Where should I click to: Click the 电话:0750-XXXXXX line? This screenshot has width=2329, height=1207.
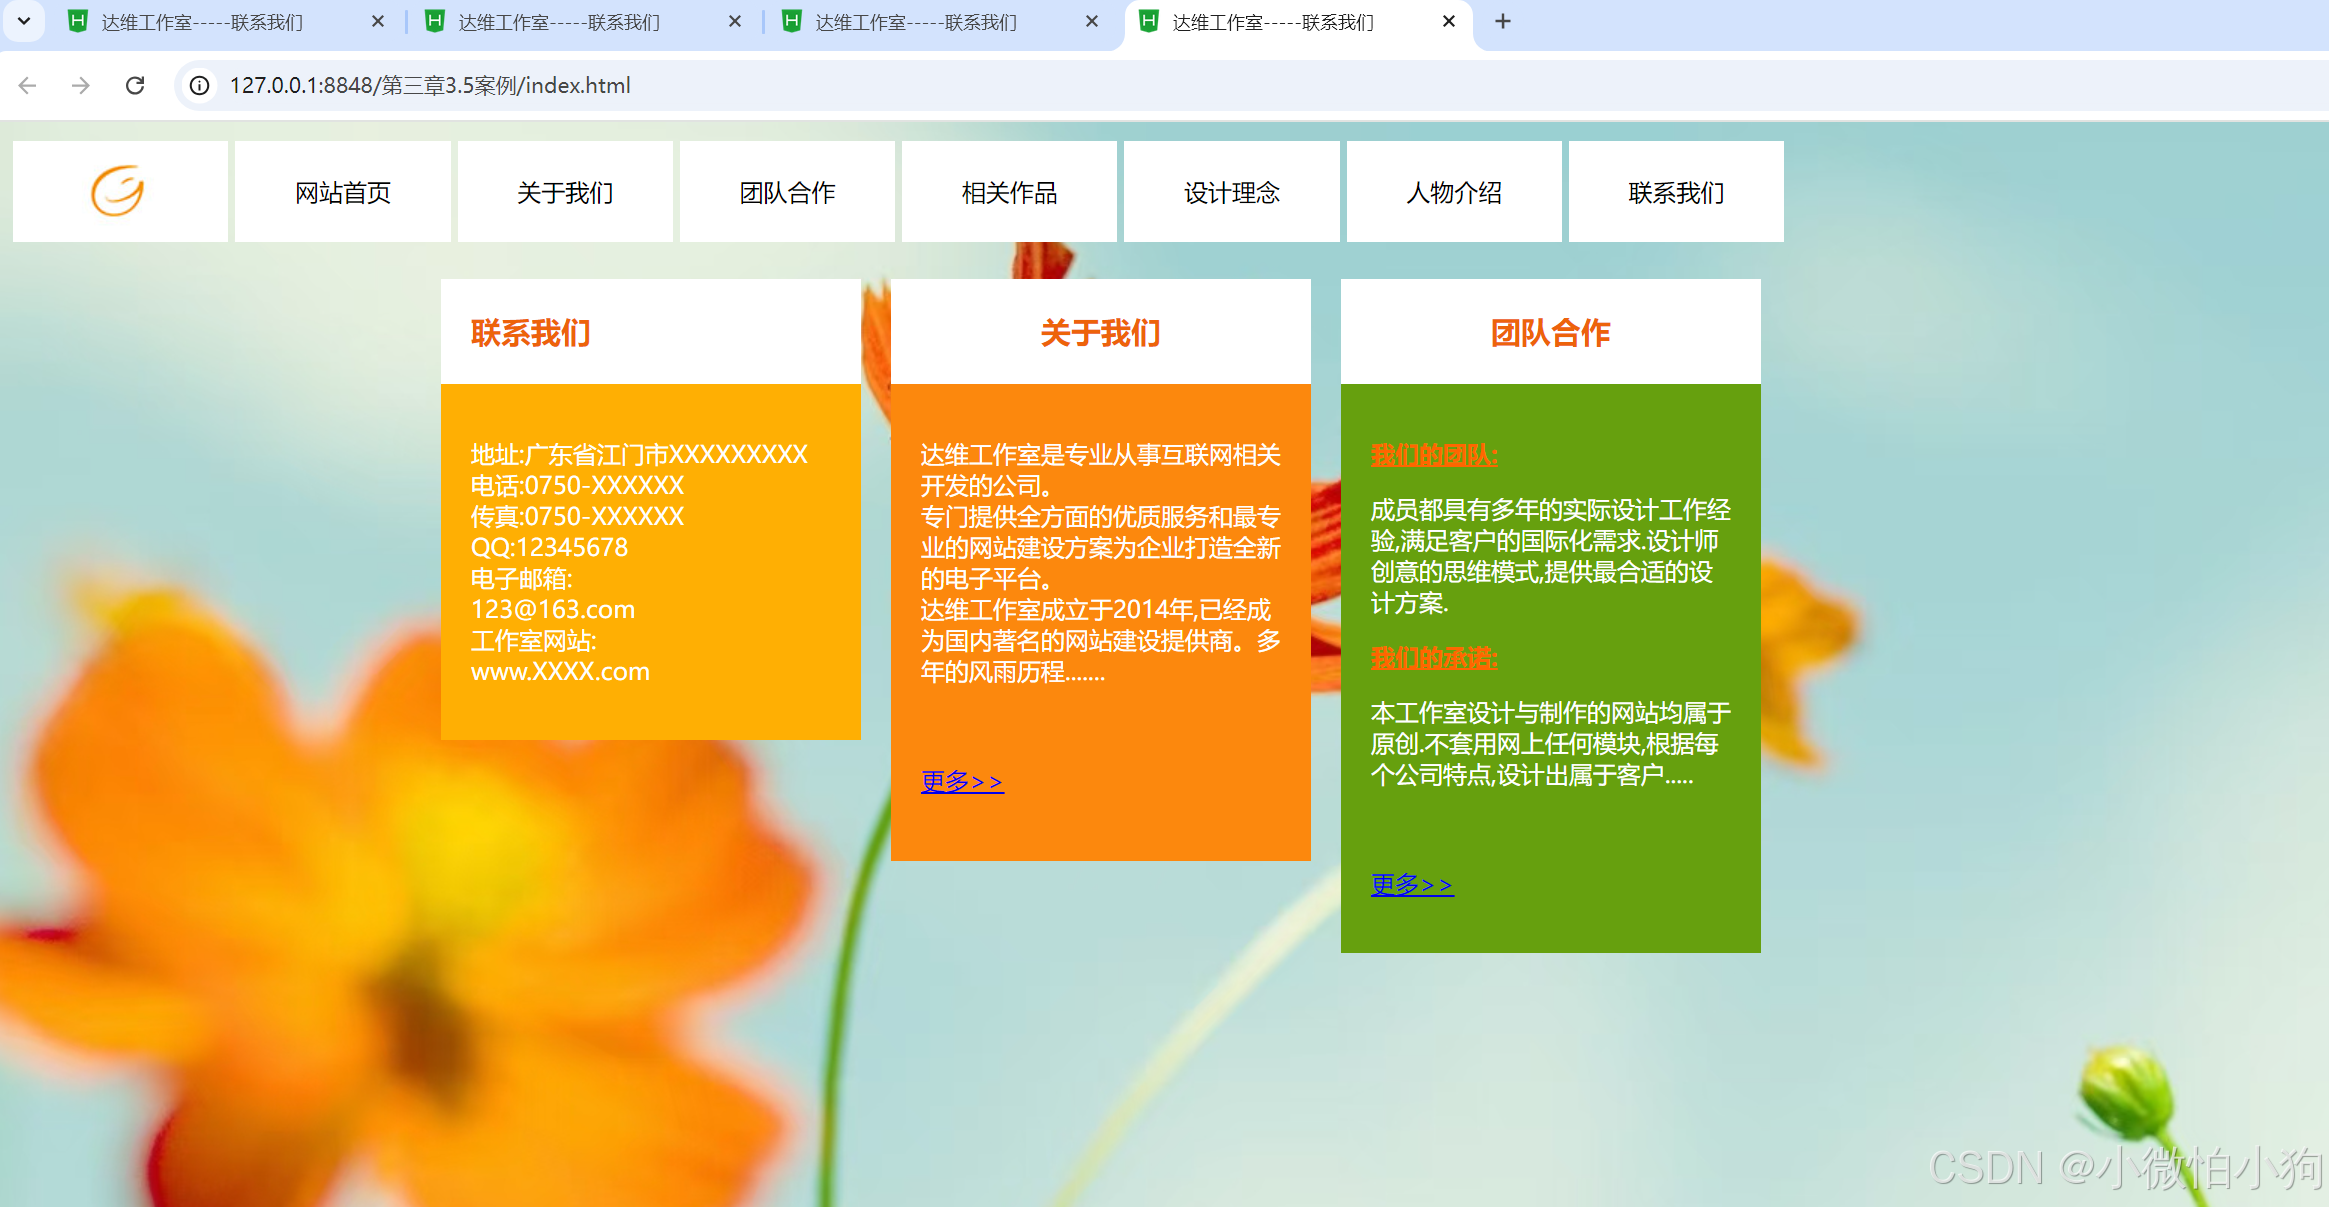[x=578, y=486]
